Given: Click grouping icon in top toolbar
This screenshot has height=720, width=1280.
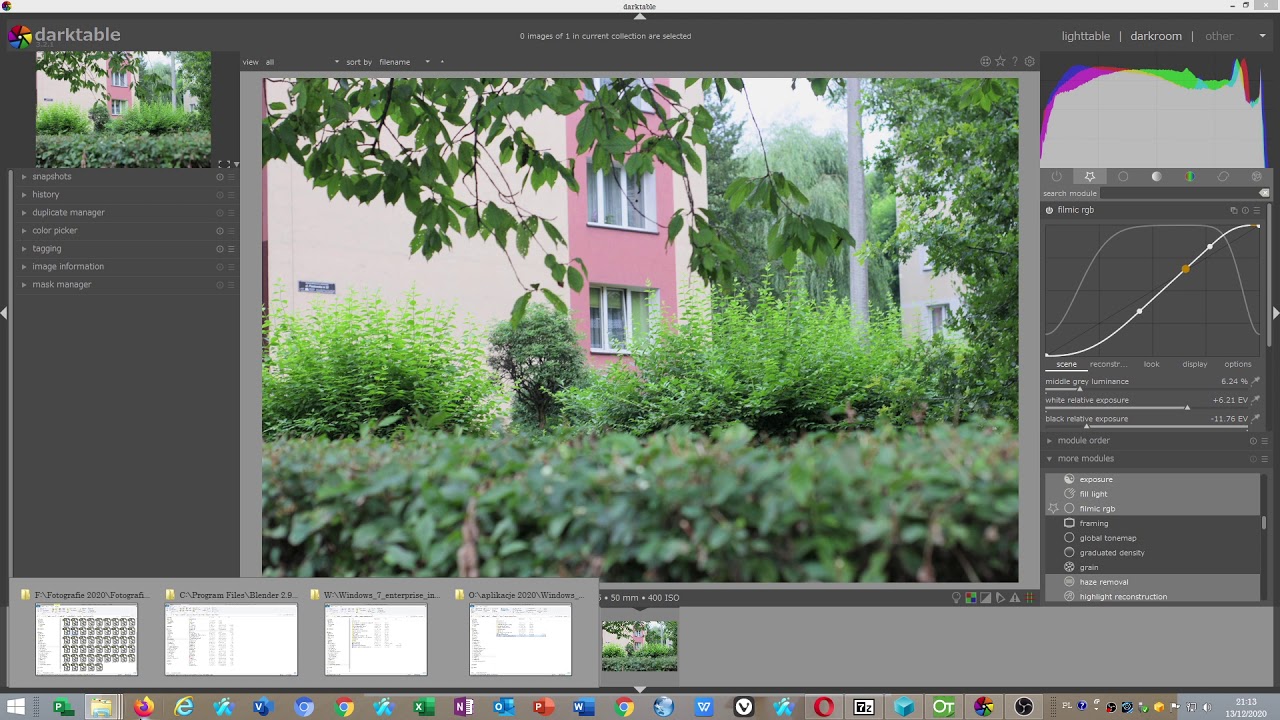Looking at the screenshot, I should pyautogui.click(x=985, y=62).
